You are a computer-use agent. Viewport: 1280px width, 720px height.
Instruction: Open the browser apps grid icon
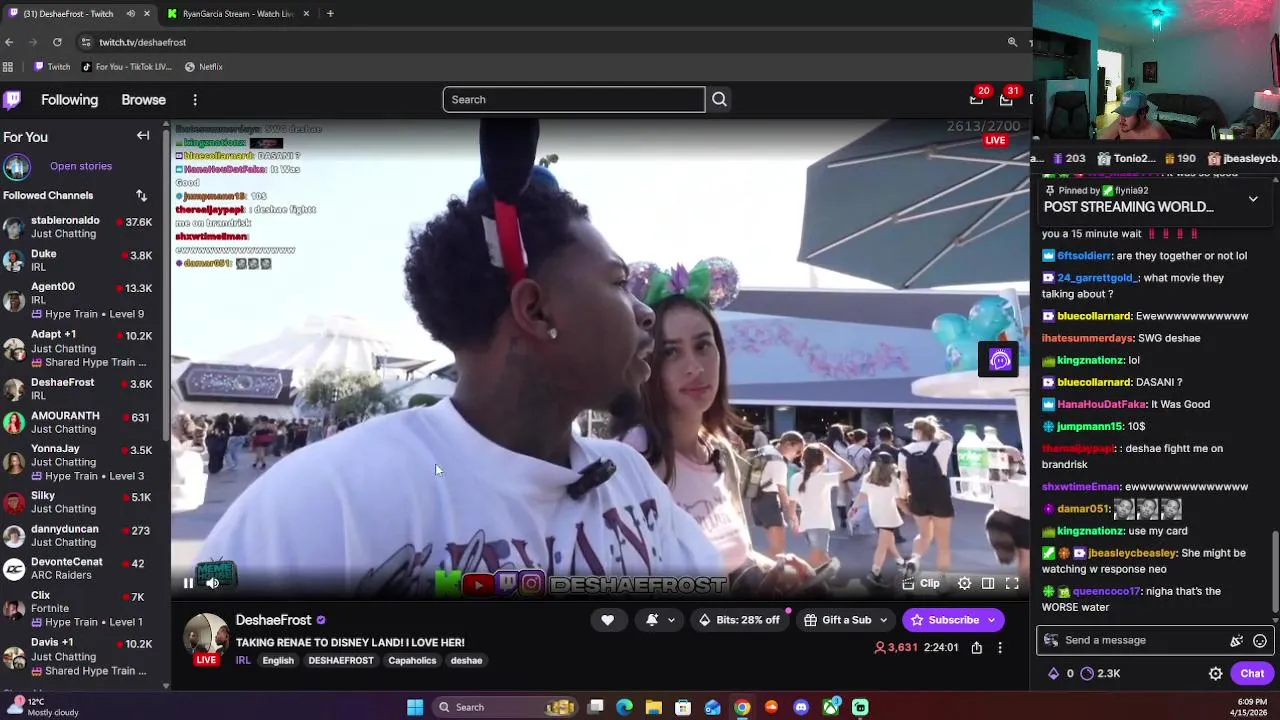pos(8,67)
